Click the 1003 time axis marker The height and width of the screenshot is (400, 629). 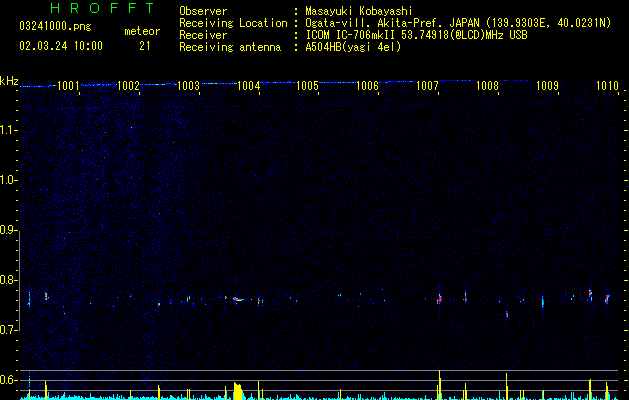pyautogui.click(x=188, y=86)
